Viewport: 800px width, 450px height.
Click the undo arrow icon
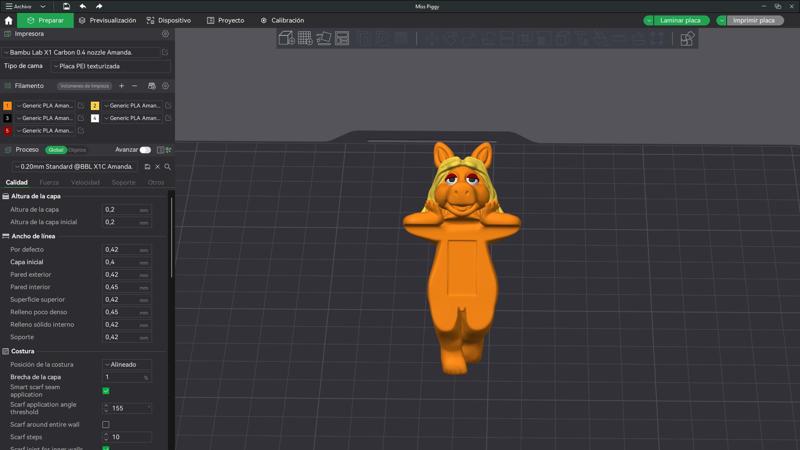[x=83, y=6]
